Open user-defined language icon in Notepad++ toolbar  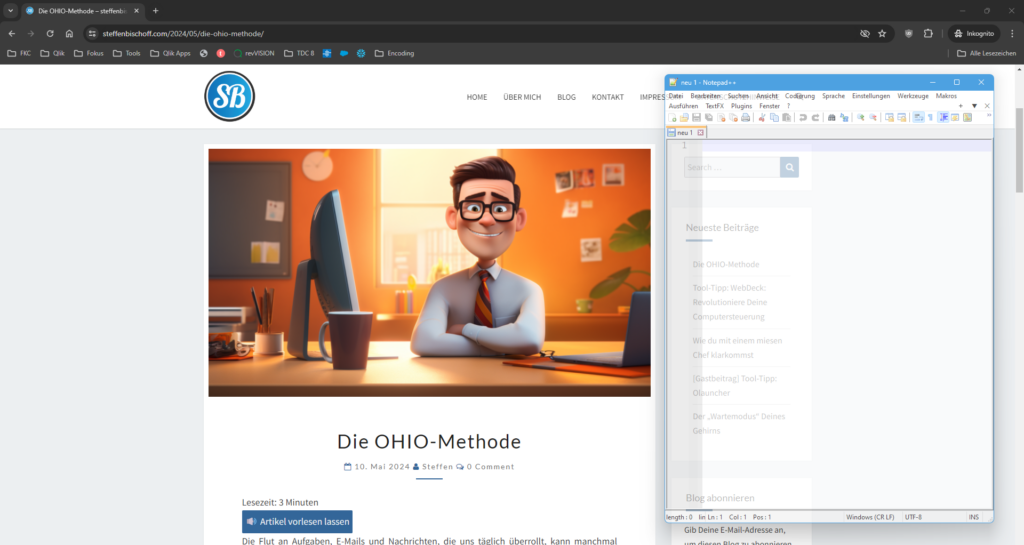coord(955,117)
